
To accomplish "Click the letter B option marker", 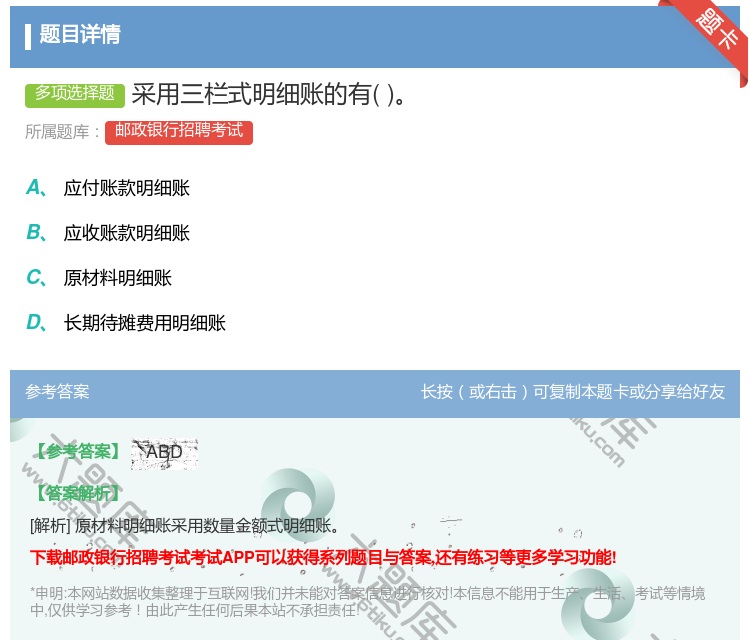I will pyautogui.click(x=36, y=233).
